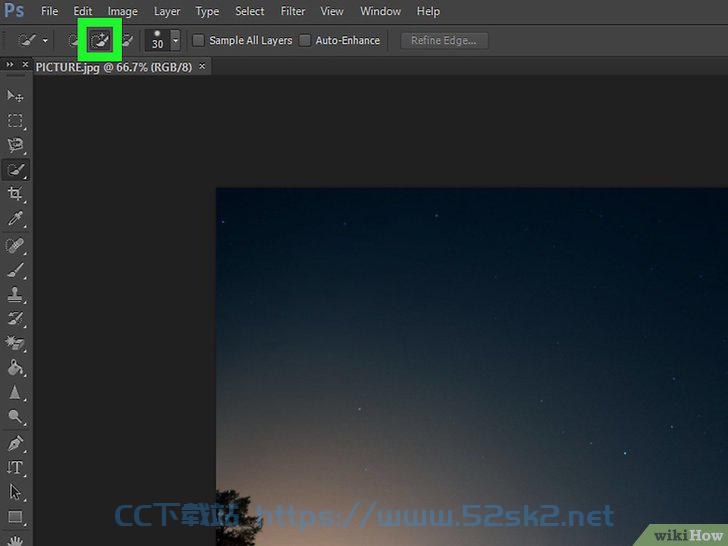
Task: Select the Hand tool
Action: [x=15, y=540]
